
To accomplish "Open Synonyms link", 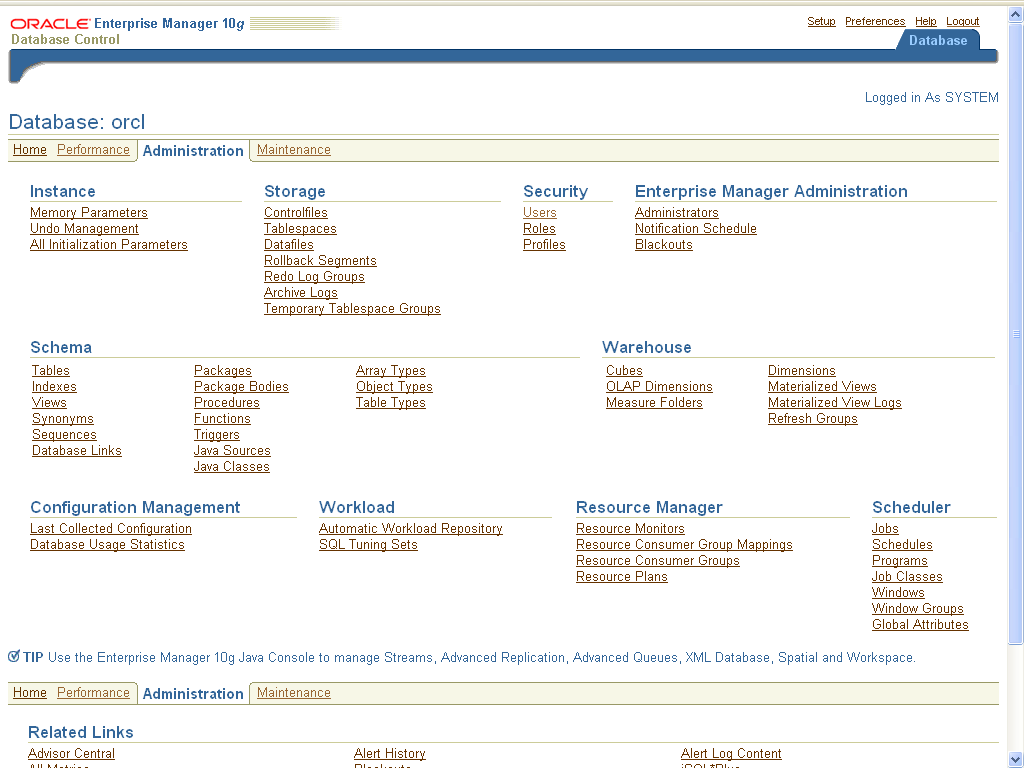I will click(63, 419).
